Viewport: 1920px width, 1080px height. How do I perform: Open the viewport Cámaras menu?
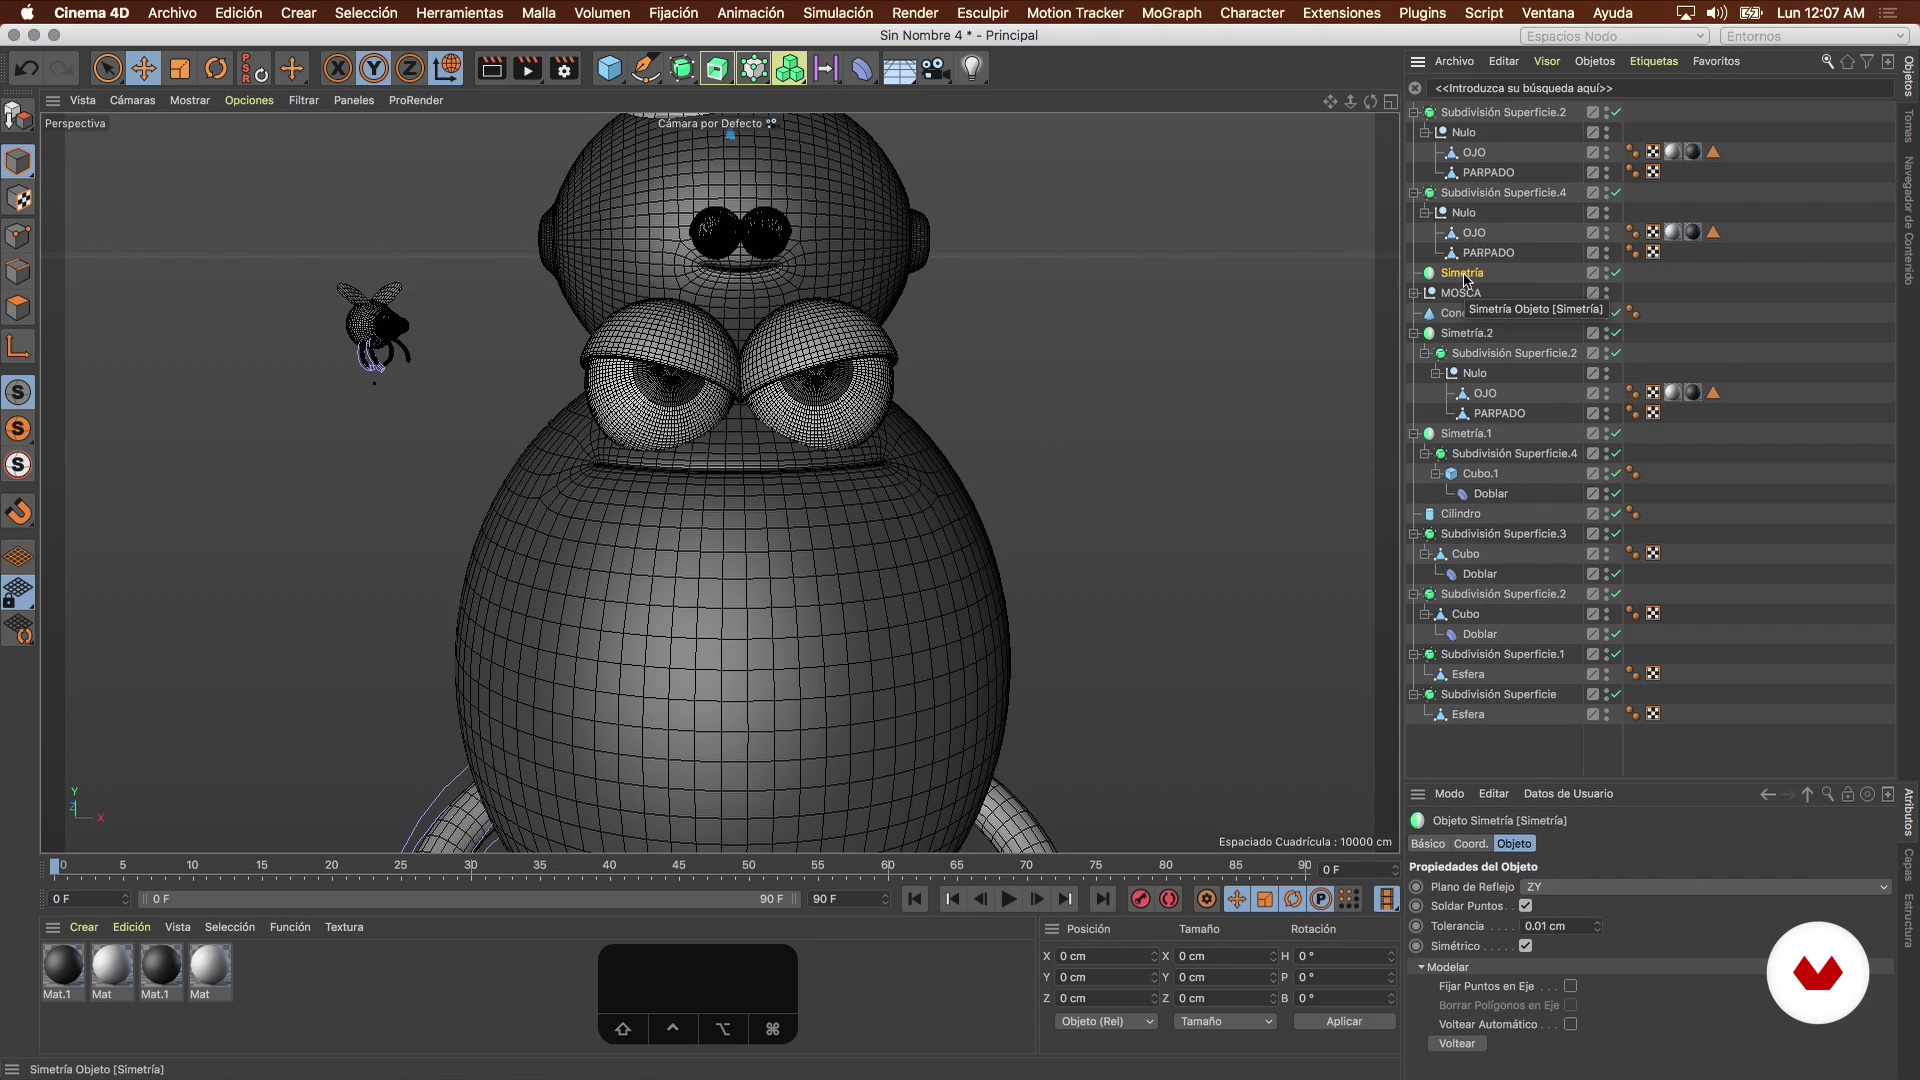coord(132,100)
